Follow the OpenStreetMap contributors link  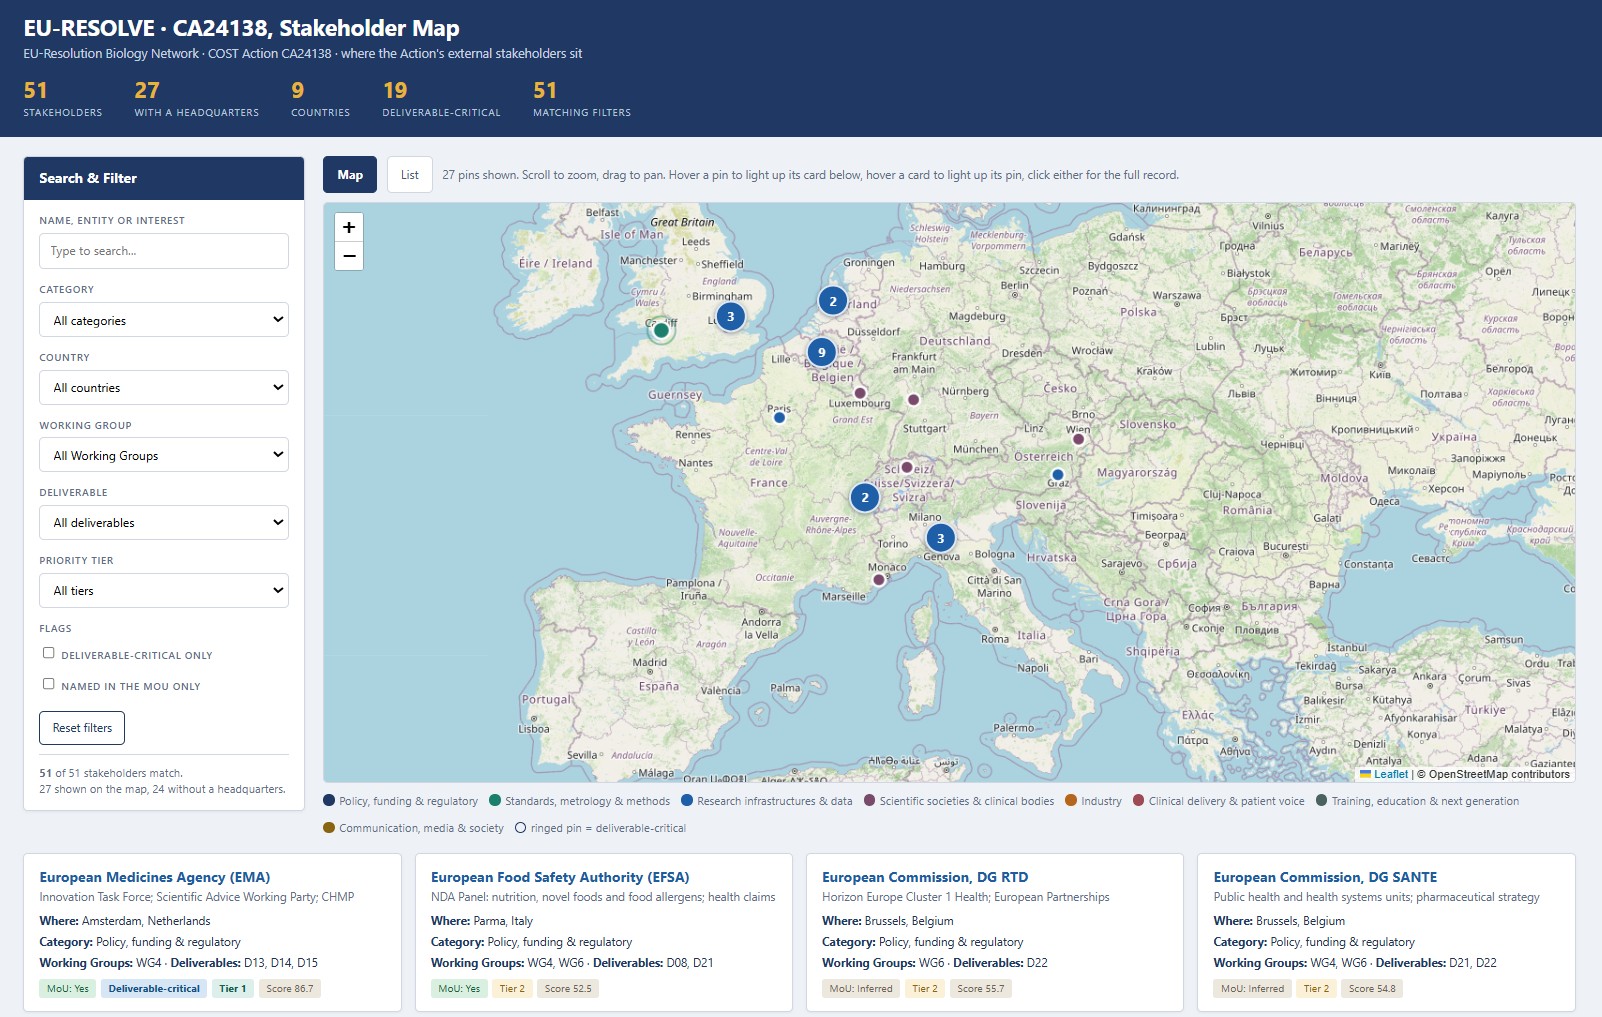pos(1499,774)
